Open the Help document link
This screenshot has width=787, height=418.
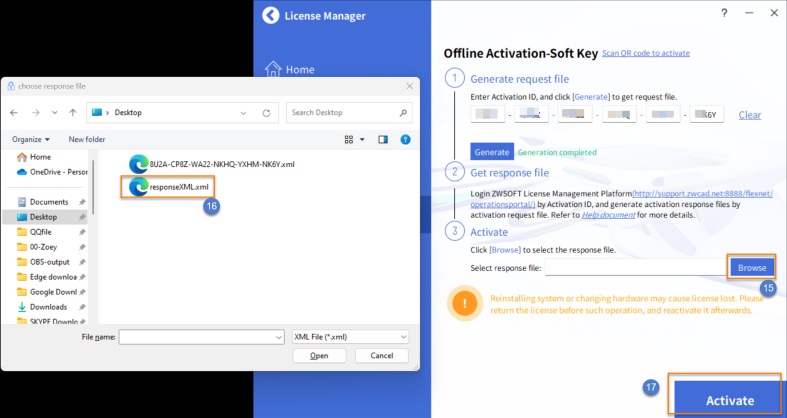click(x=608, y=215)
